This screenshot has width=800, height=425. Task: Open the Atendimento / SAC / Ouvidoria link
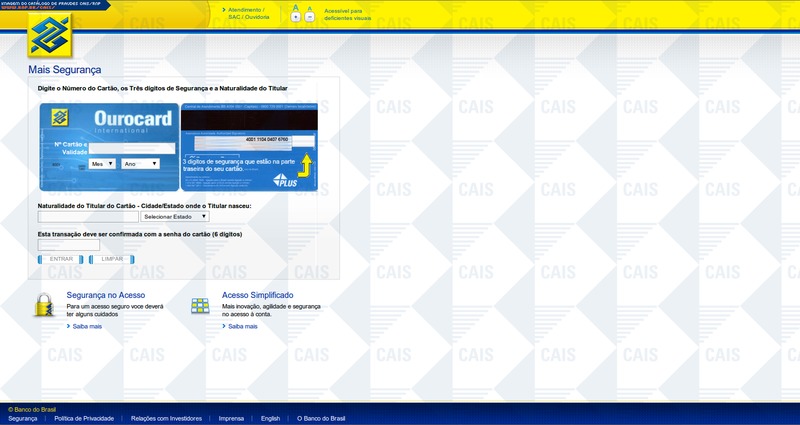coord(248,13)
